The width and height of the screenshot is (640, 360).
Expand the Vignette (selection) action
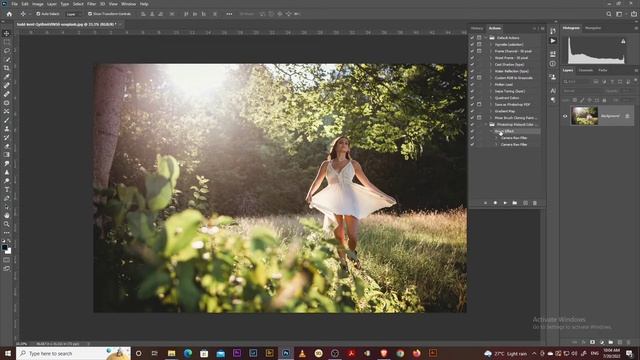491,44
